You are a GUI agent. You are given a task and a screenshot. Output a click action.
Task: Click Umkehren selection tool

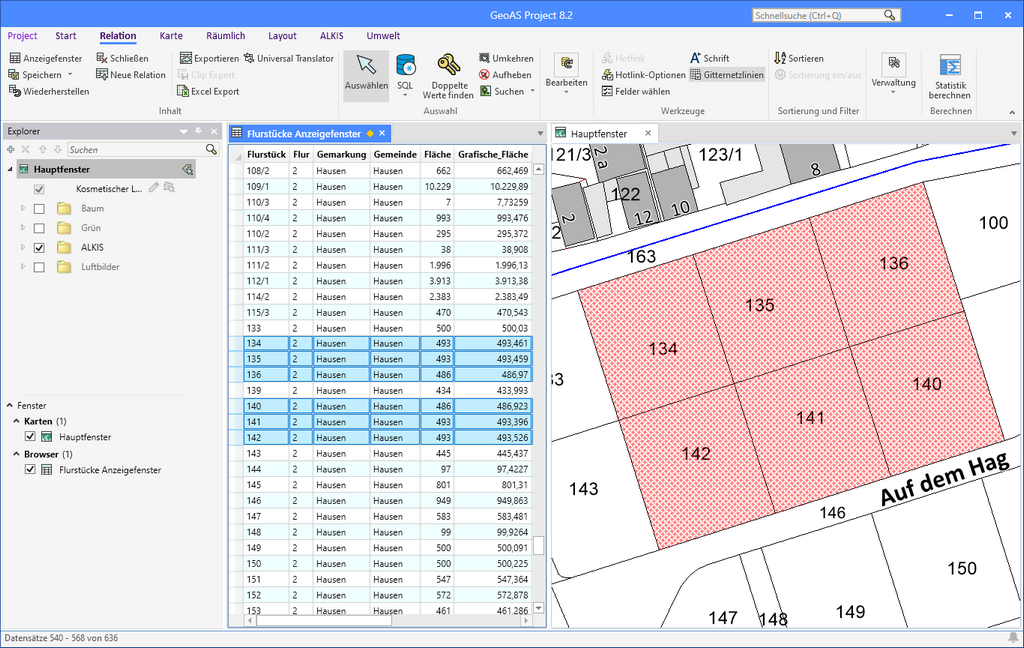coord(506,58)
